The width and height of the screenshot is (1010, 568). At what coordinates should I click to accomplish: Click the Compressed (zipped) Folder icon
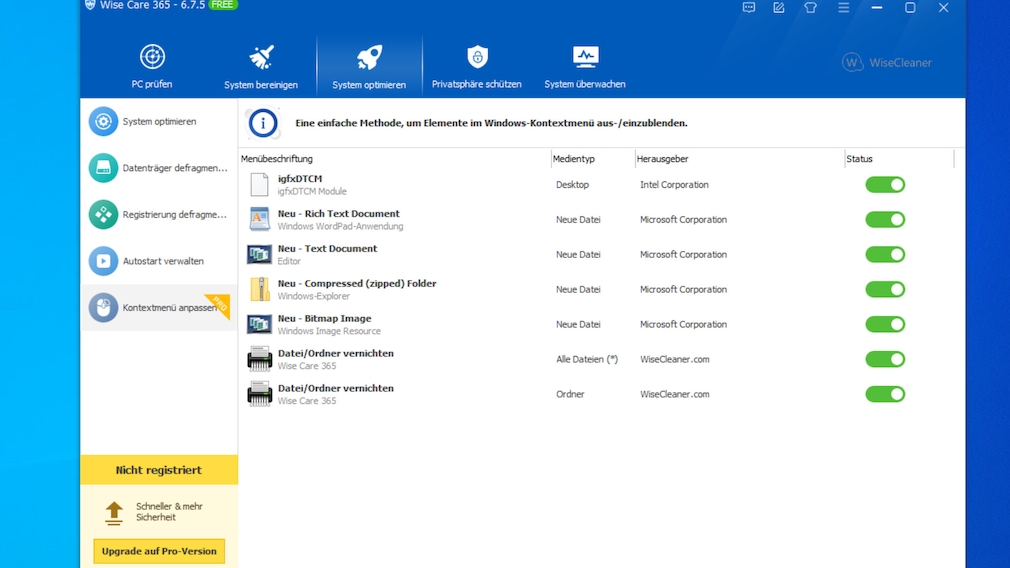pos(260,289)
